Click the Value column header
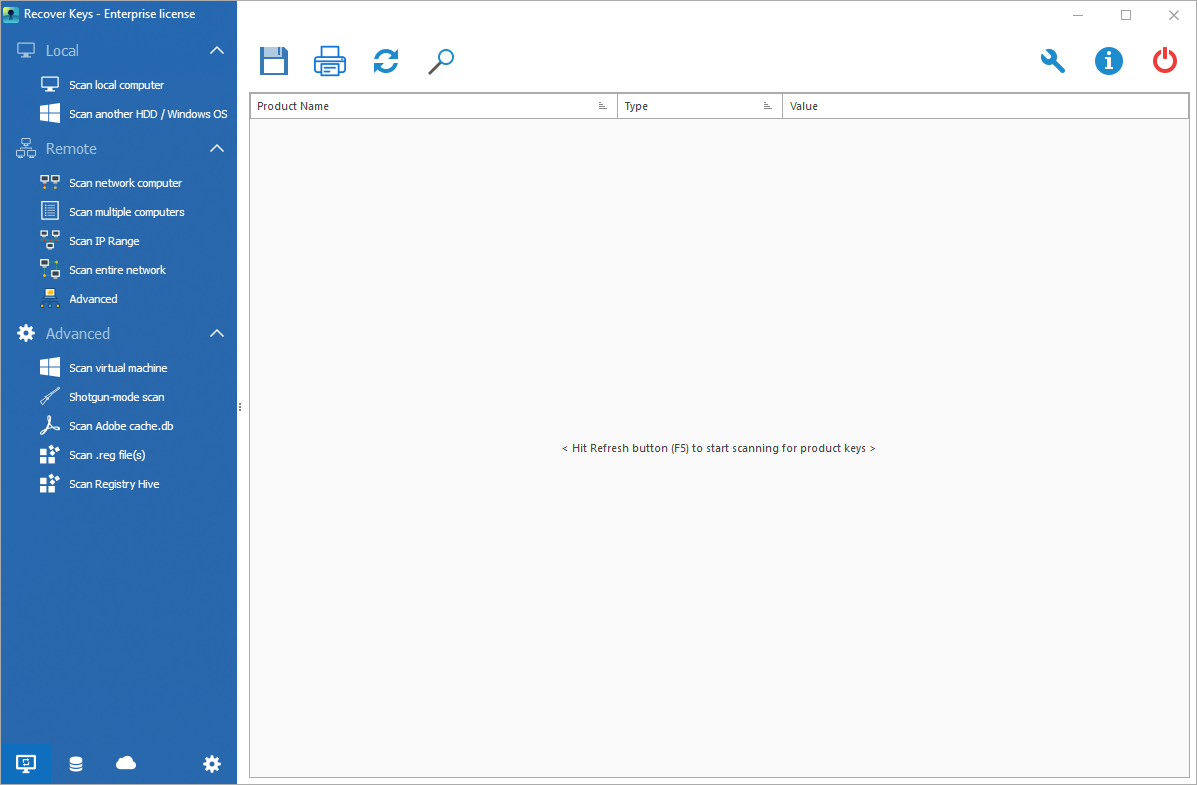The height and width of the screenshot is (785, 1197). coord(986,106)
